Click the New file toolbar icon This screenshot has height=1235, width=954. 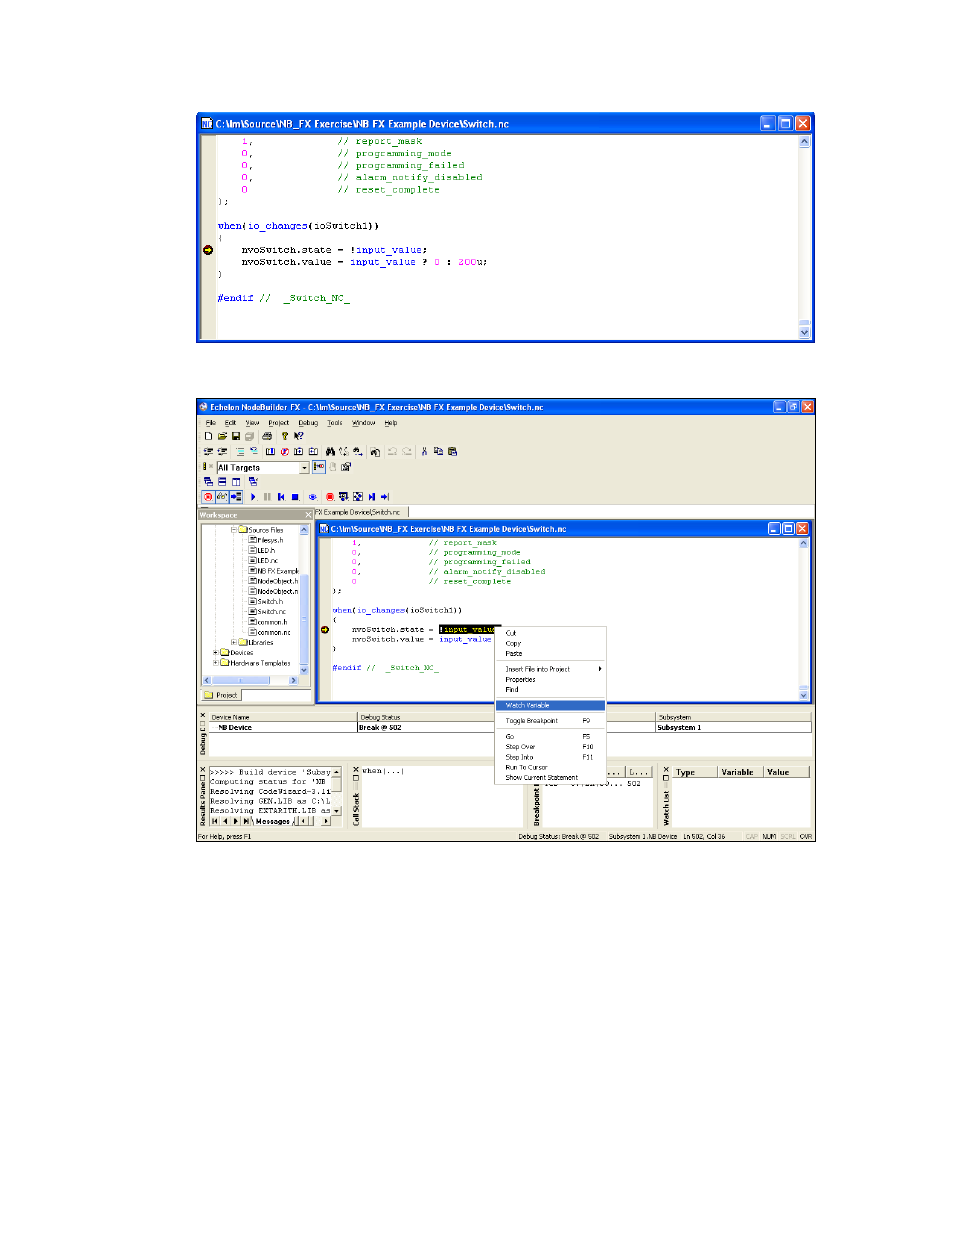click(208, 436)
